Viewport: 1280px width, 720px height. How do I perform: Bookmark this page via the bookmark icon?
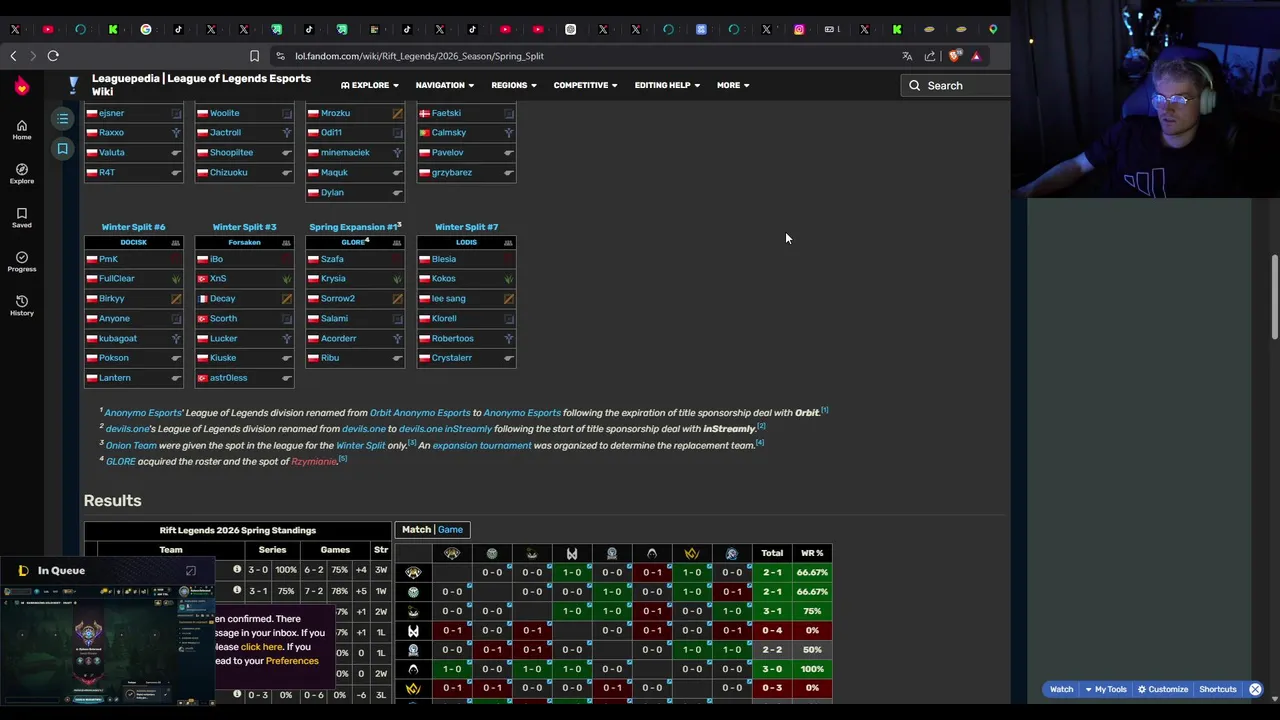254,56
